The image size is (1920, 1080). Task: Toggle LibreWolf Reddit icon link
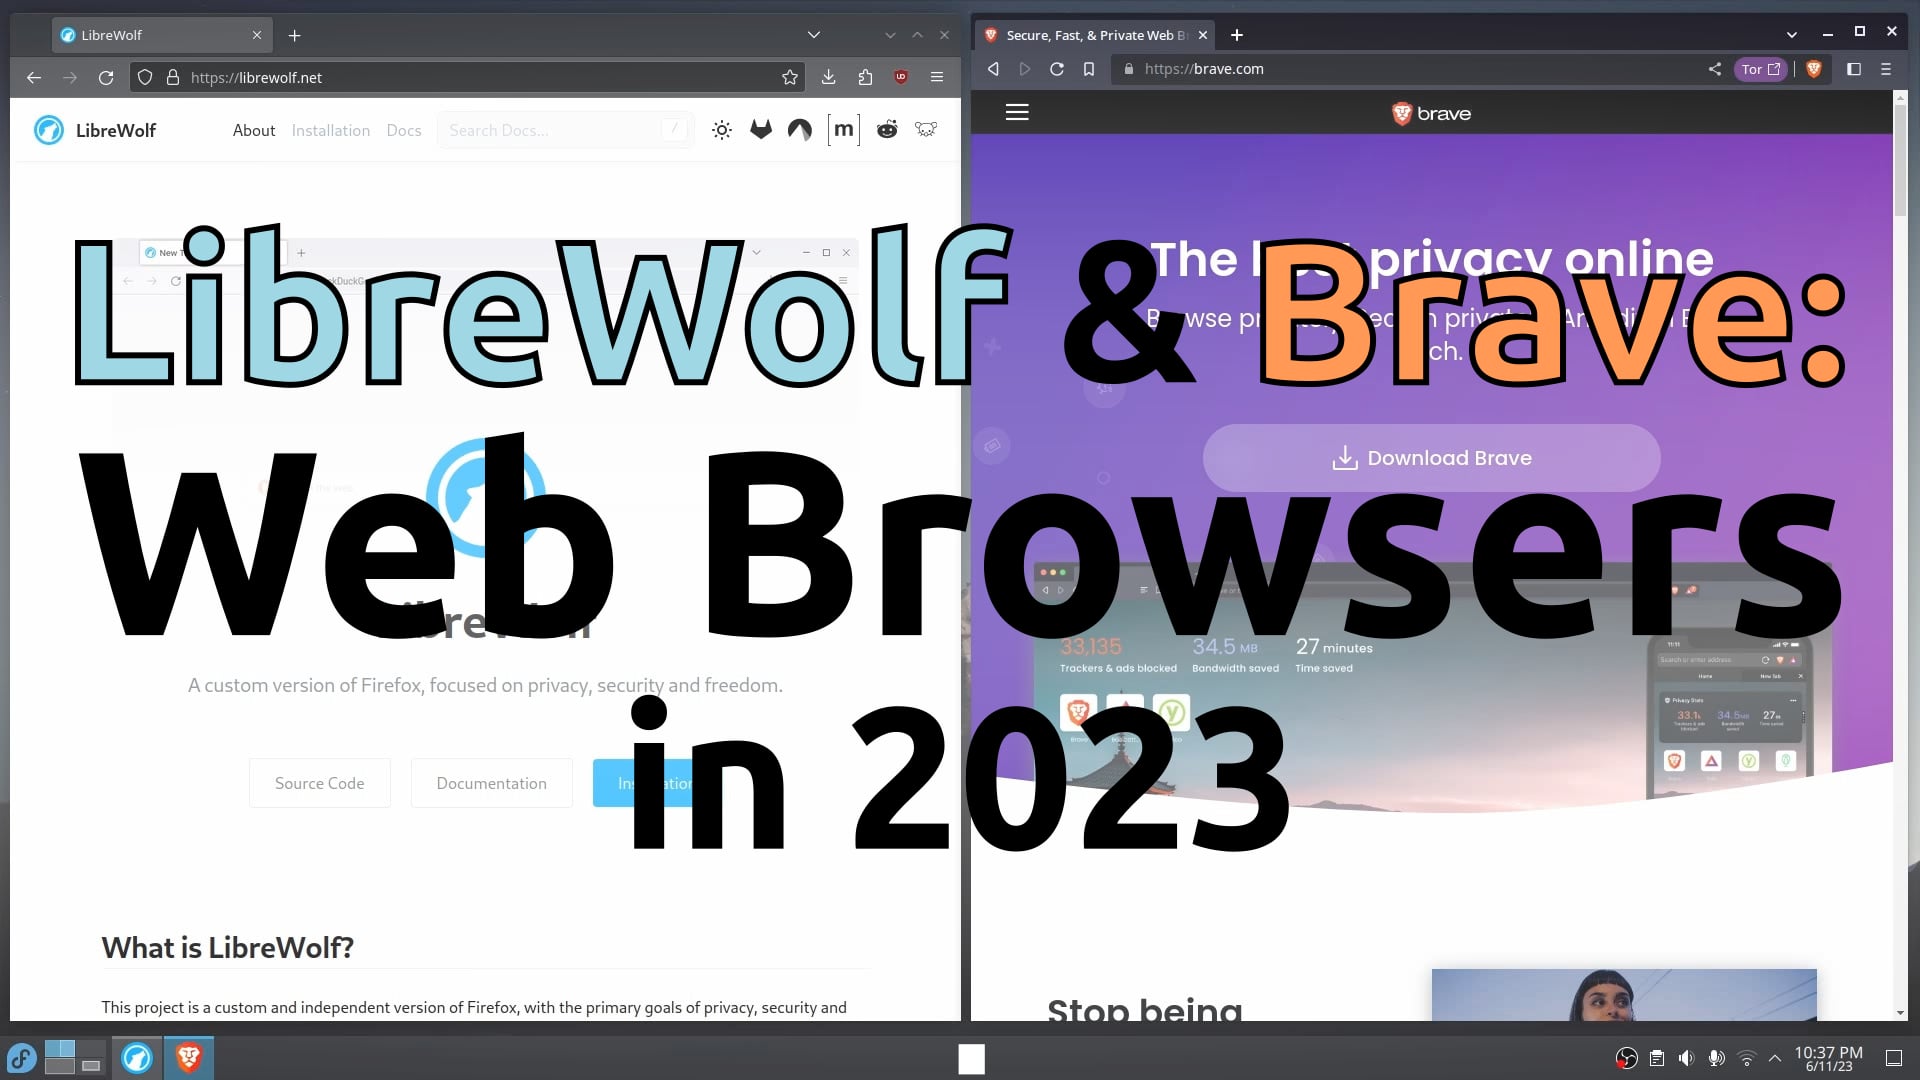tap(886, 129)
